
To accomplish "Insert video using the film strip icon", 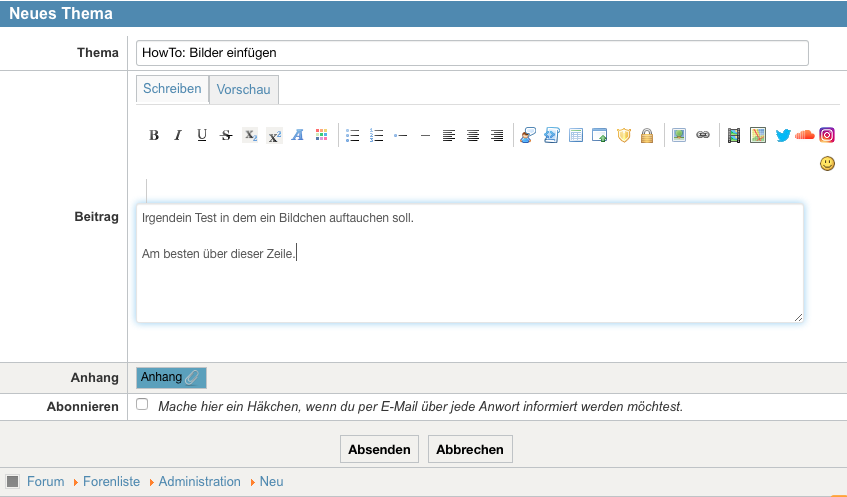I will (734, 136).
